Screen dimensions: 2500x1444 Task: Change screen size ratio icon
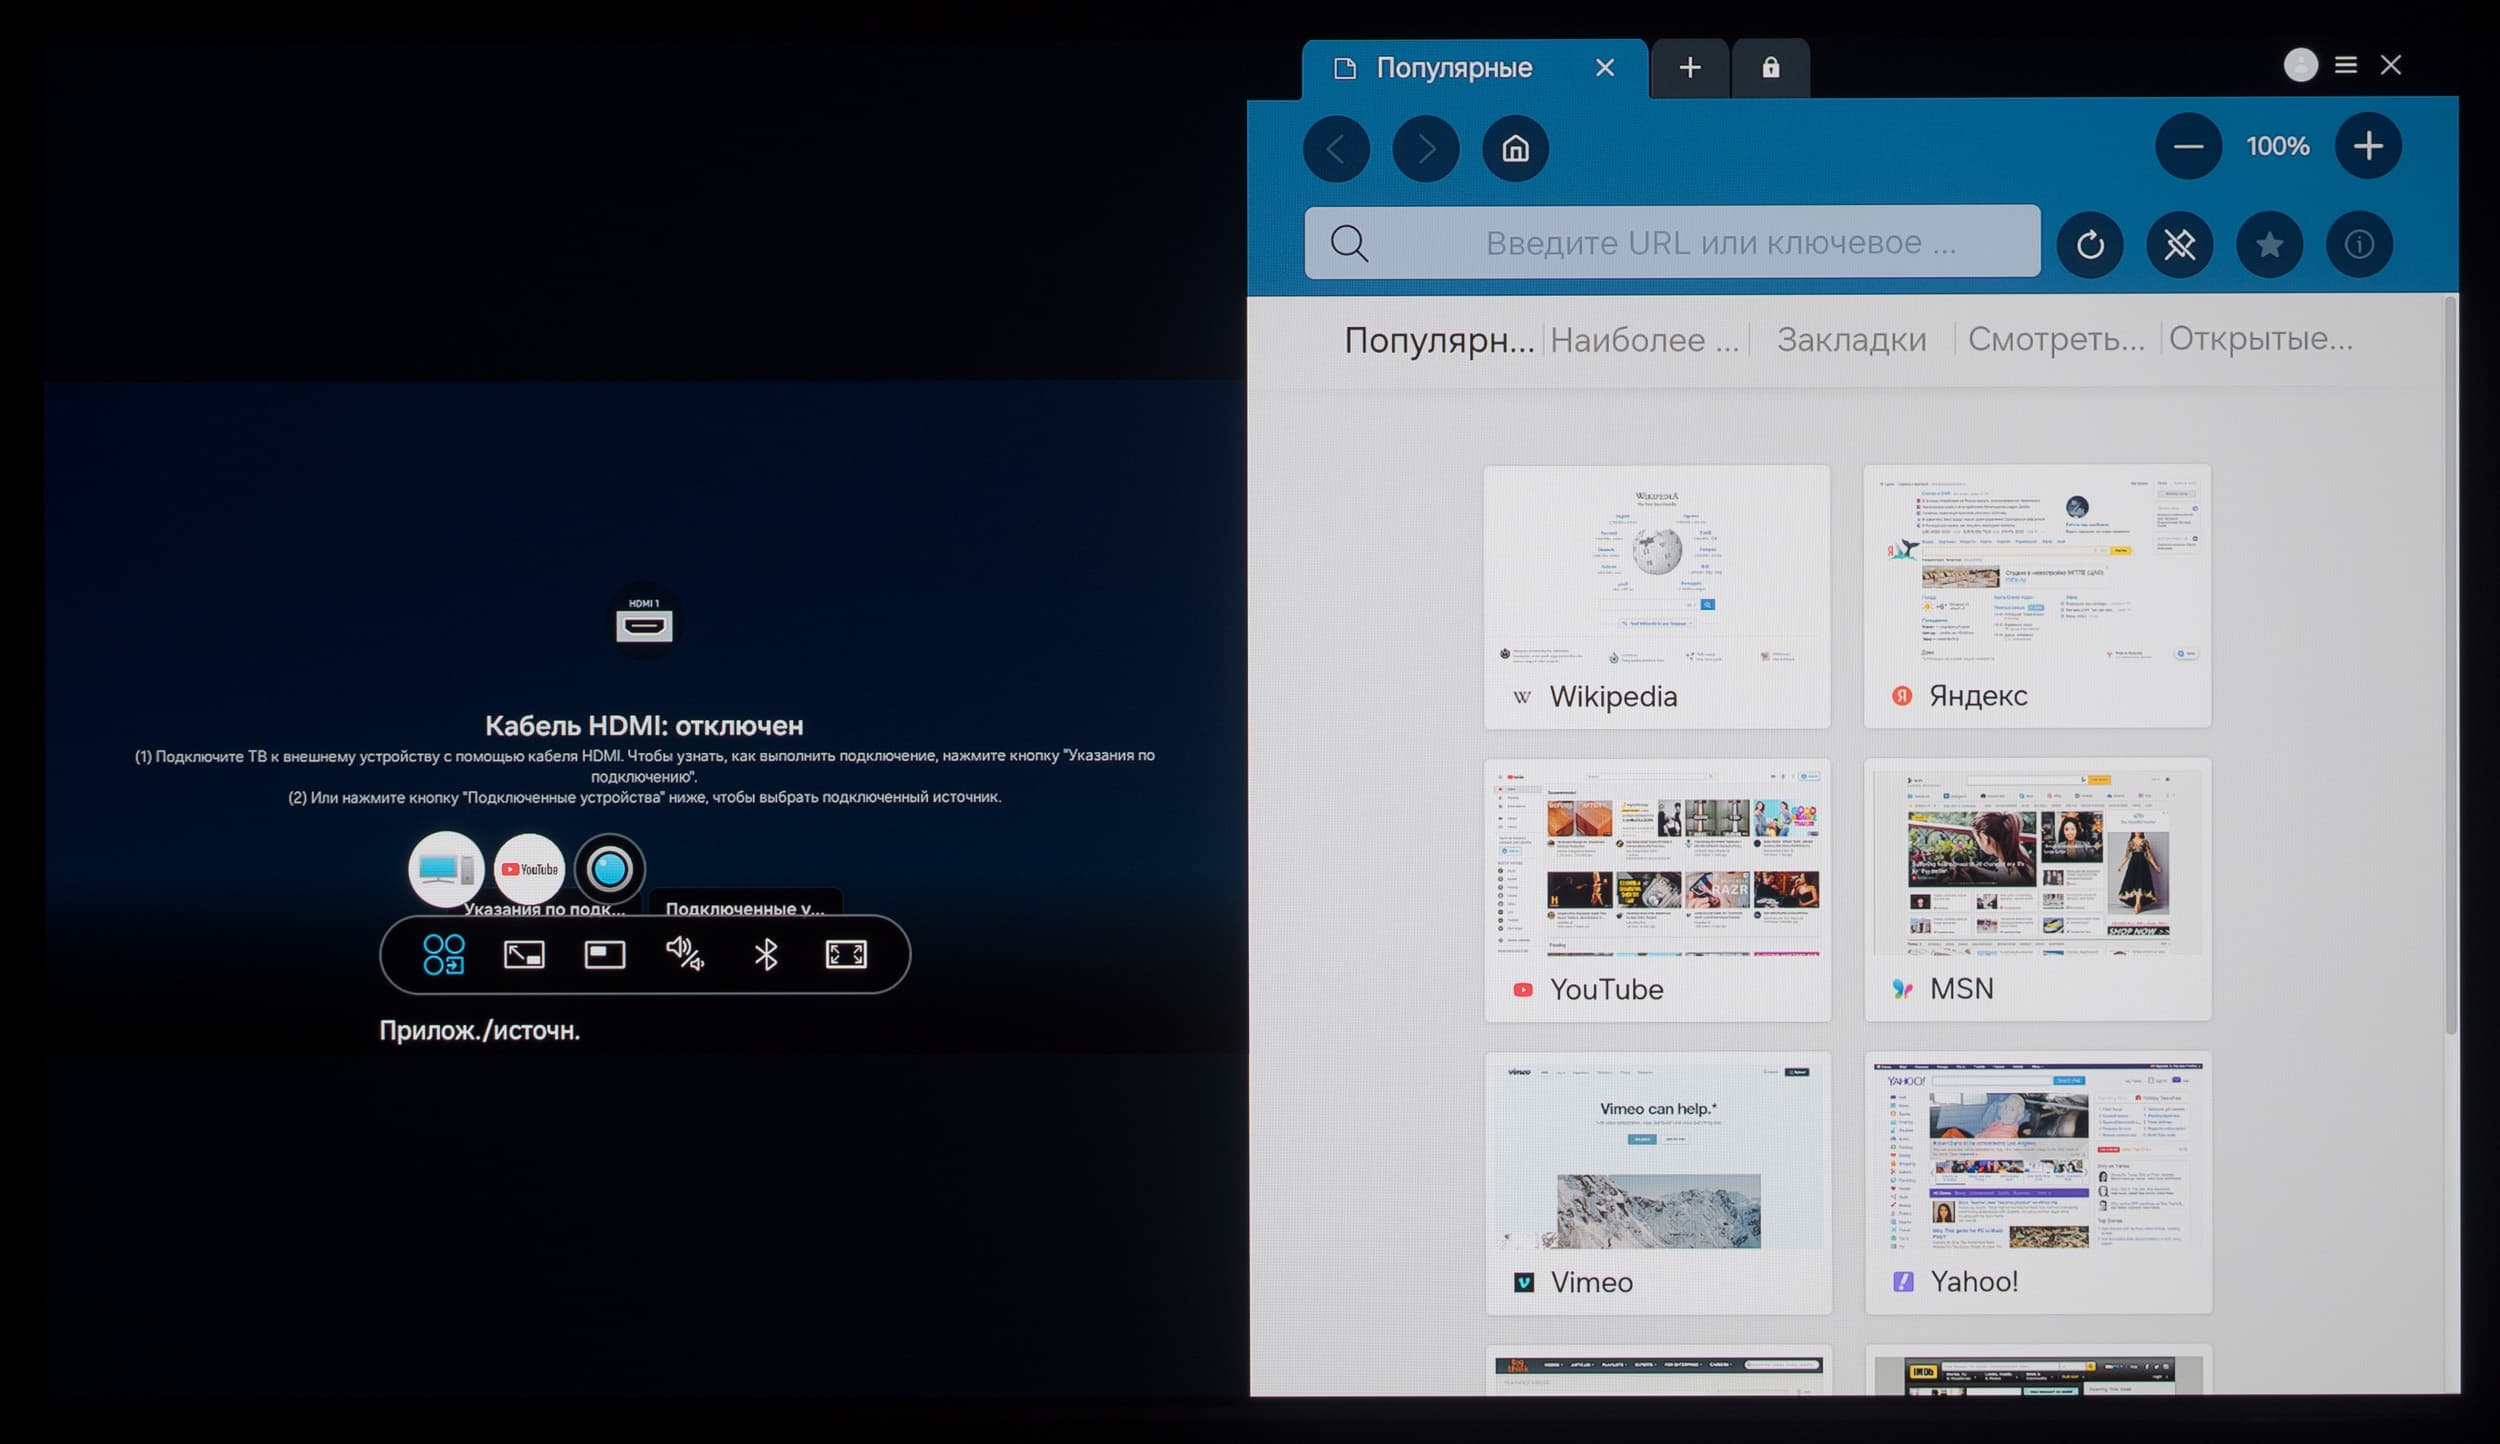(524, 954)
